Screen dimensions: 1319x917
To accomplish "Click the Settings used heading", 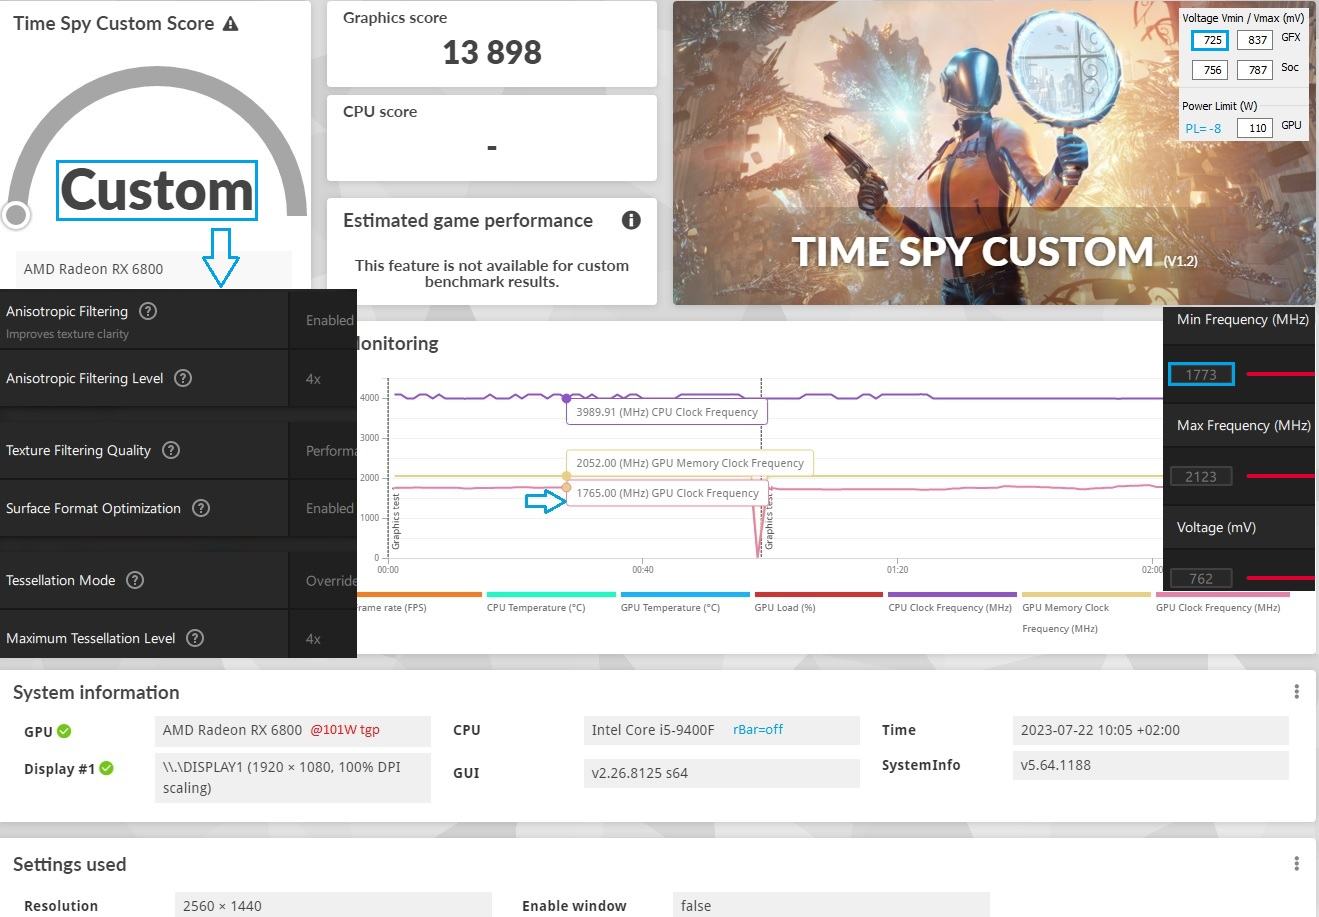I will (x=70, y=864).
